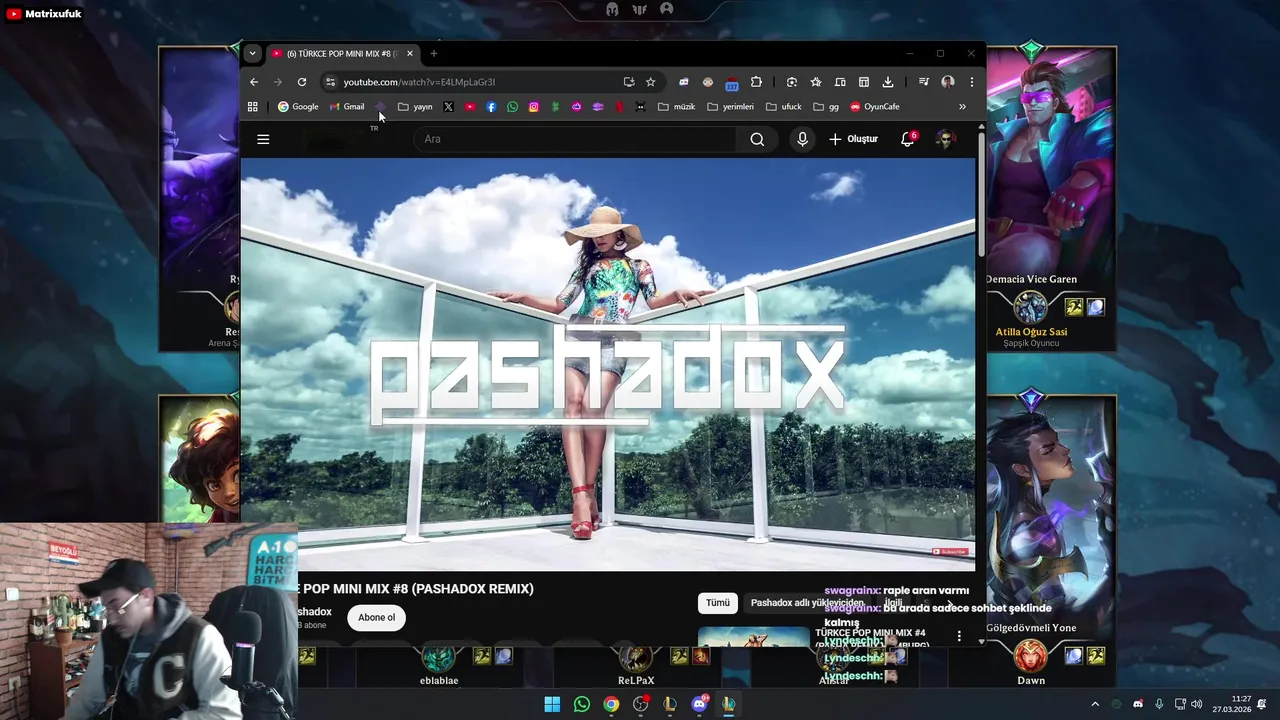Click the Gölgedövmeli Yone skin name
1280x720 pixels.
coord(1031,628)
